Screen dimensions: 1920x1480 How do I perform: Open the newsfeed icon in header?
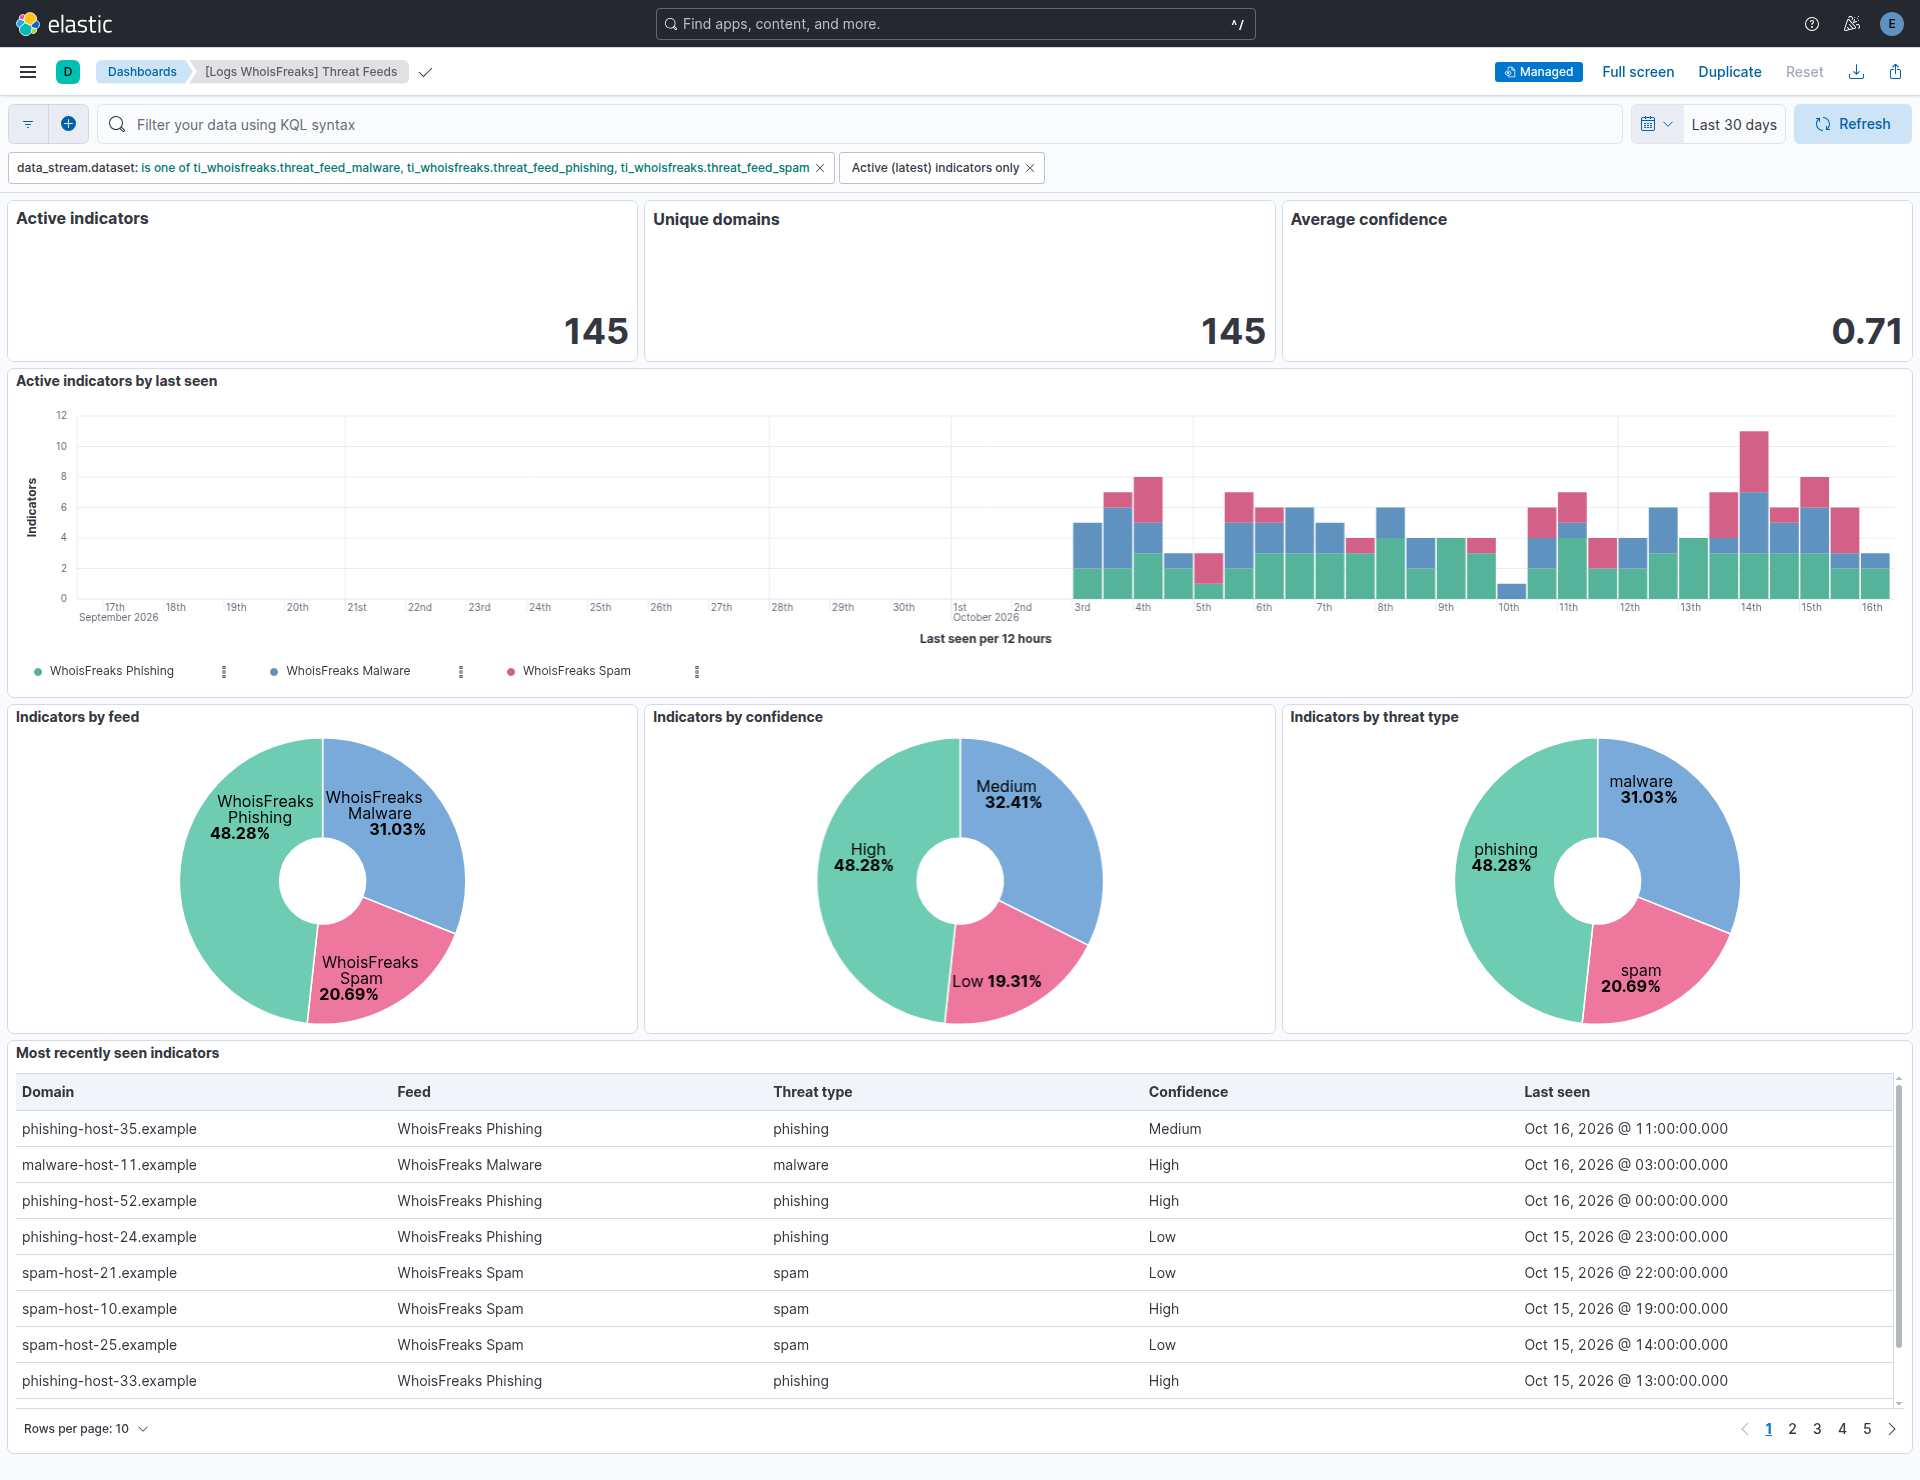[x=1852, y=24]
